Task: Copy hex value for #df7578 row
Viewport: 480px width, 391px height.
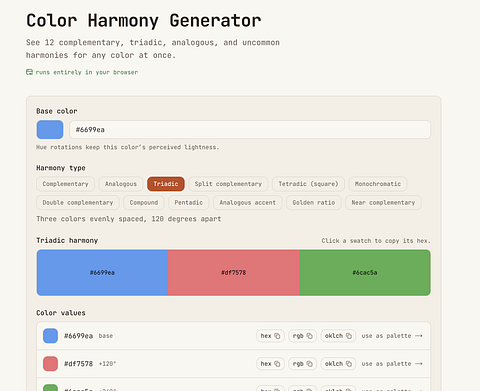Action: point(270,364)
